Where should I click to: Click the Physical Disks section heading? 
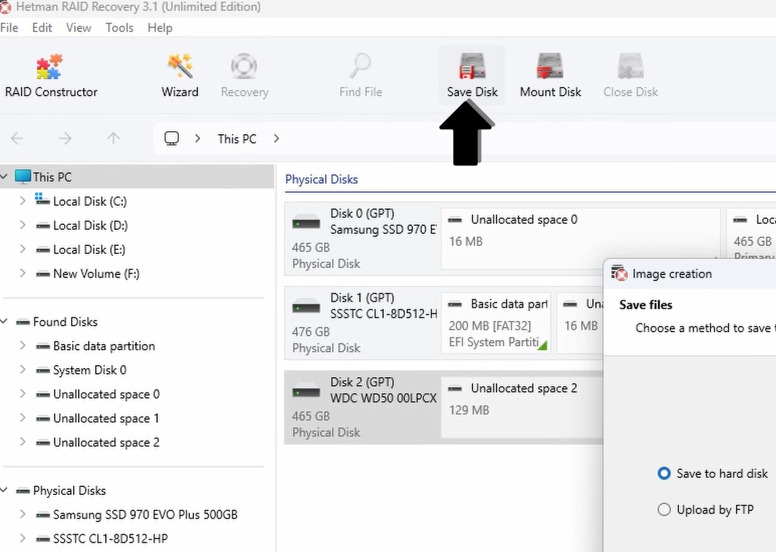pos(322,179)
